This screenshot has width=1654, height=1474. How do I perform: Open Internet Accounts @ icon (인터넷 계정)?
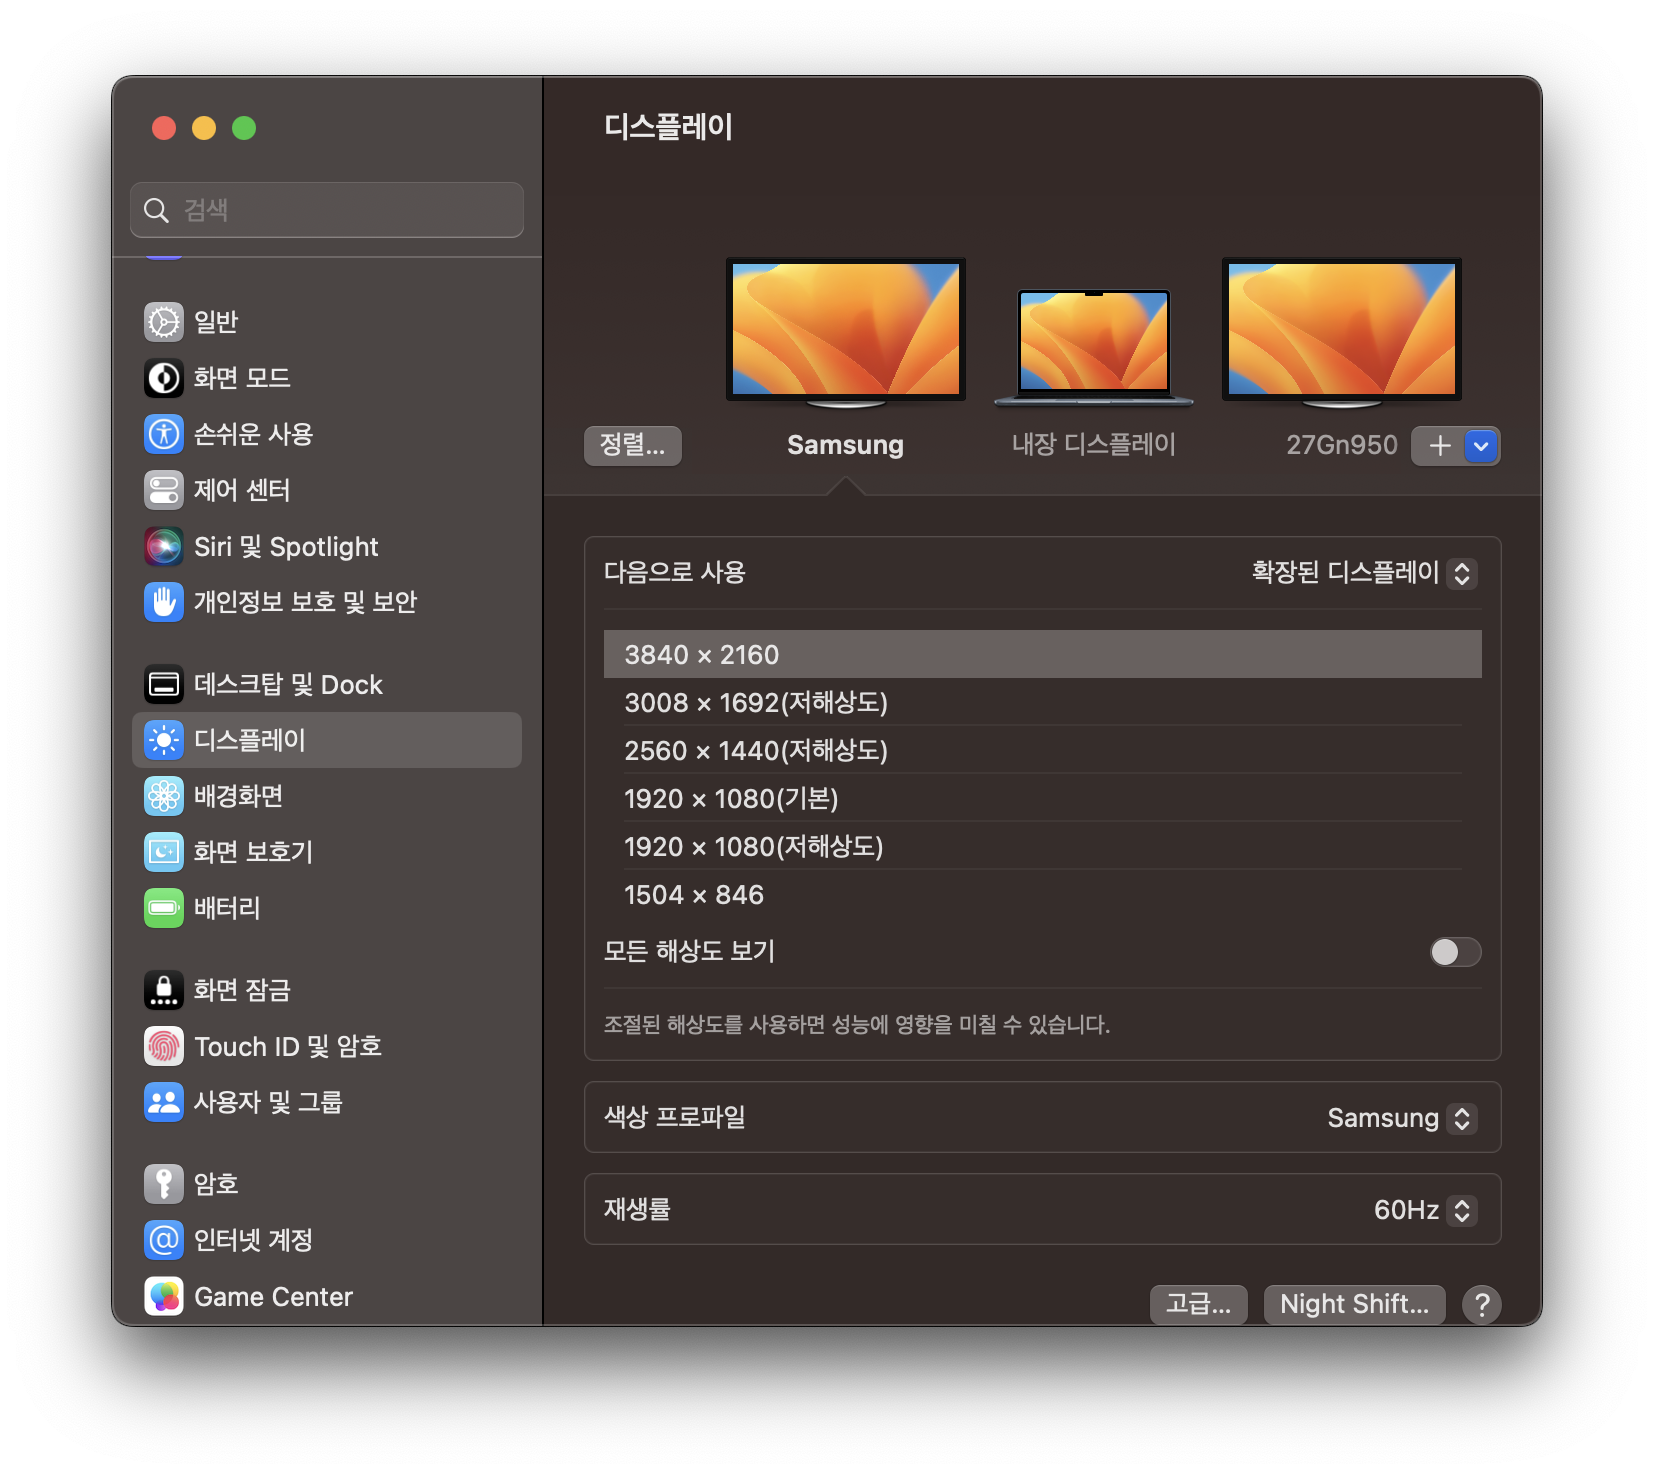164,1240
